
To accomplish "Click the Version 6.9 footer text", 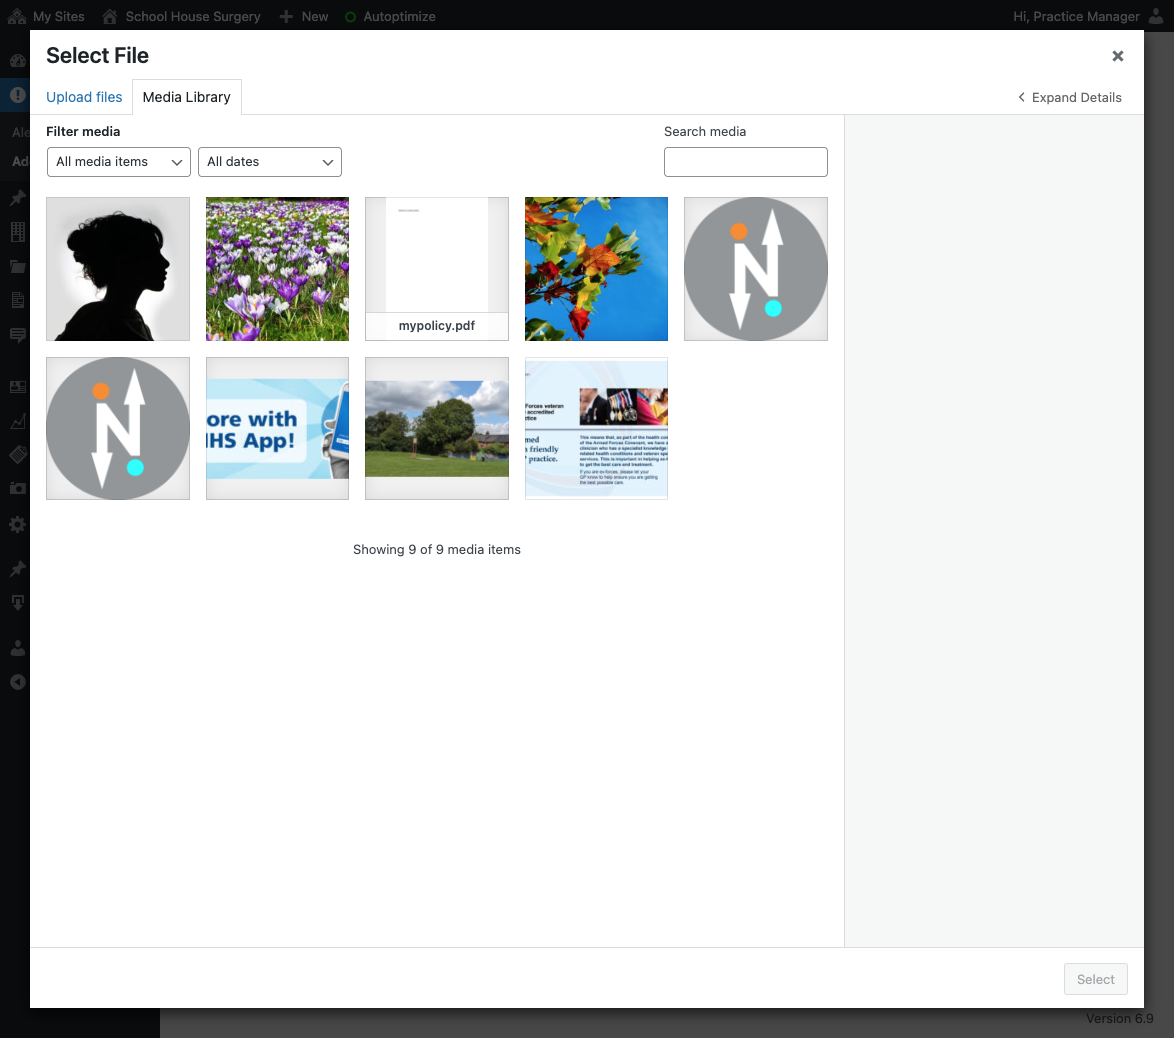I will [x=1119, y=1019].
